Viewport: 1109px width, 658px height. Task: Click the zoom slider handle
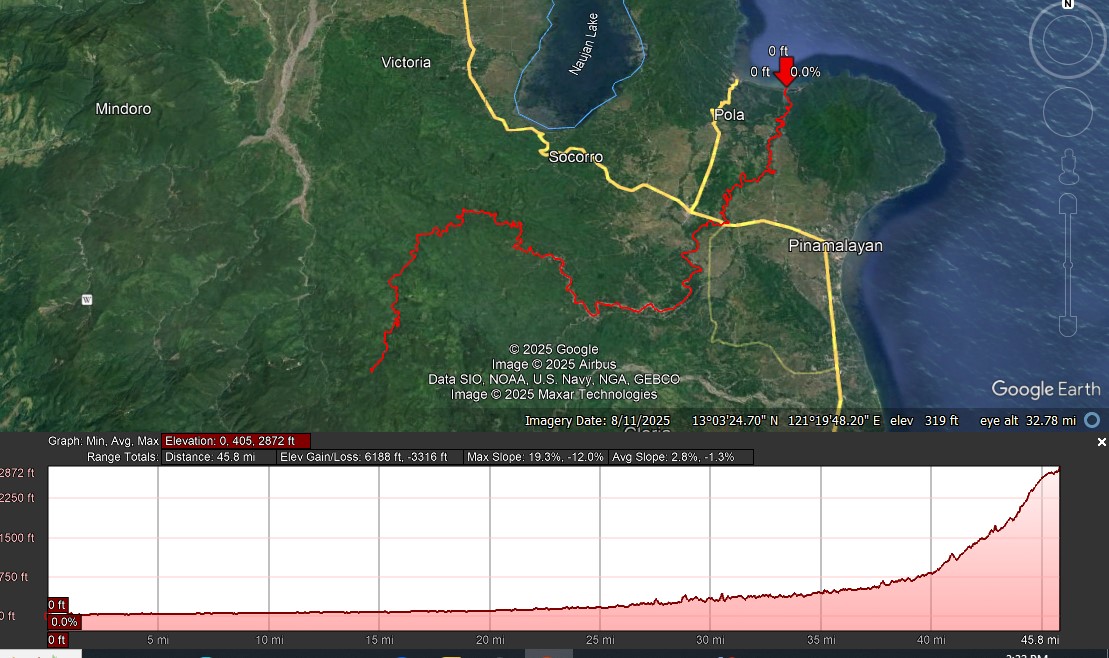click(x=1068, y=265)
